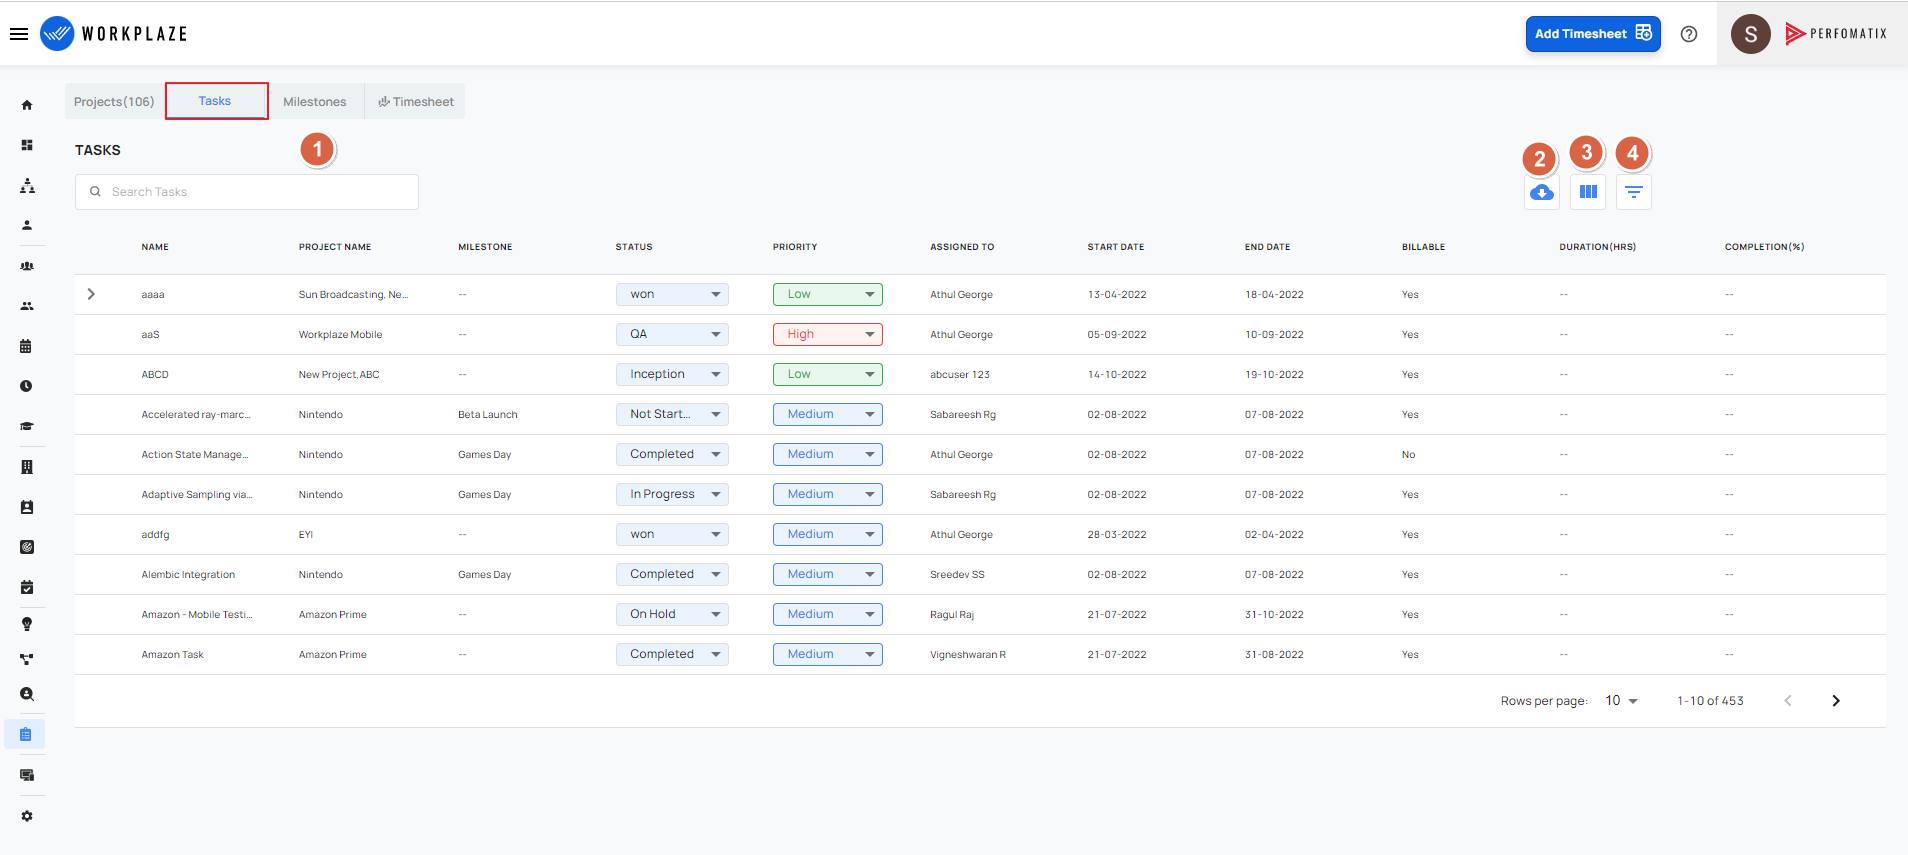Image resolution: width=1908 pixels, height=855 pixels.
Task: Open status dropdown for ABCD task
Action: (672, 374)
